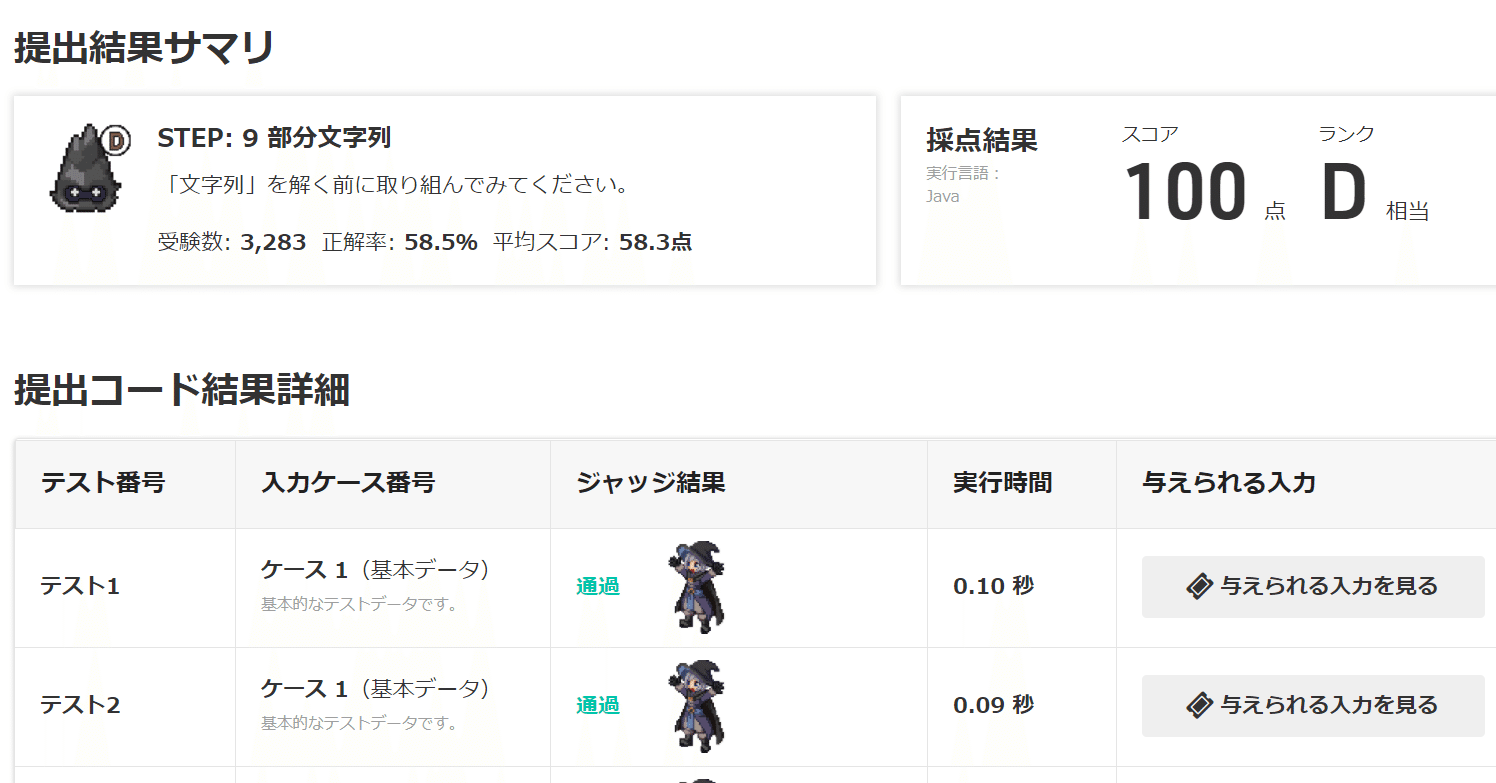Viewport: 1496px width, 783px height.
Task: Click the large rank D letter
Action: pos(1343,193)
